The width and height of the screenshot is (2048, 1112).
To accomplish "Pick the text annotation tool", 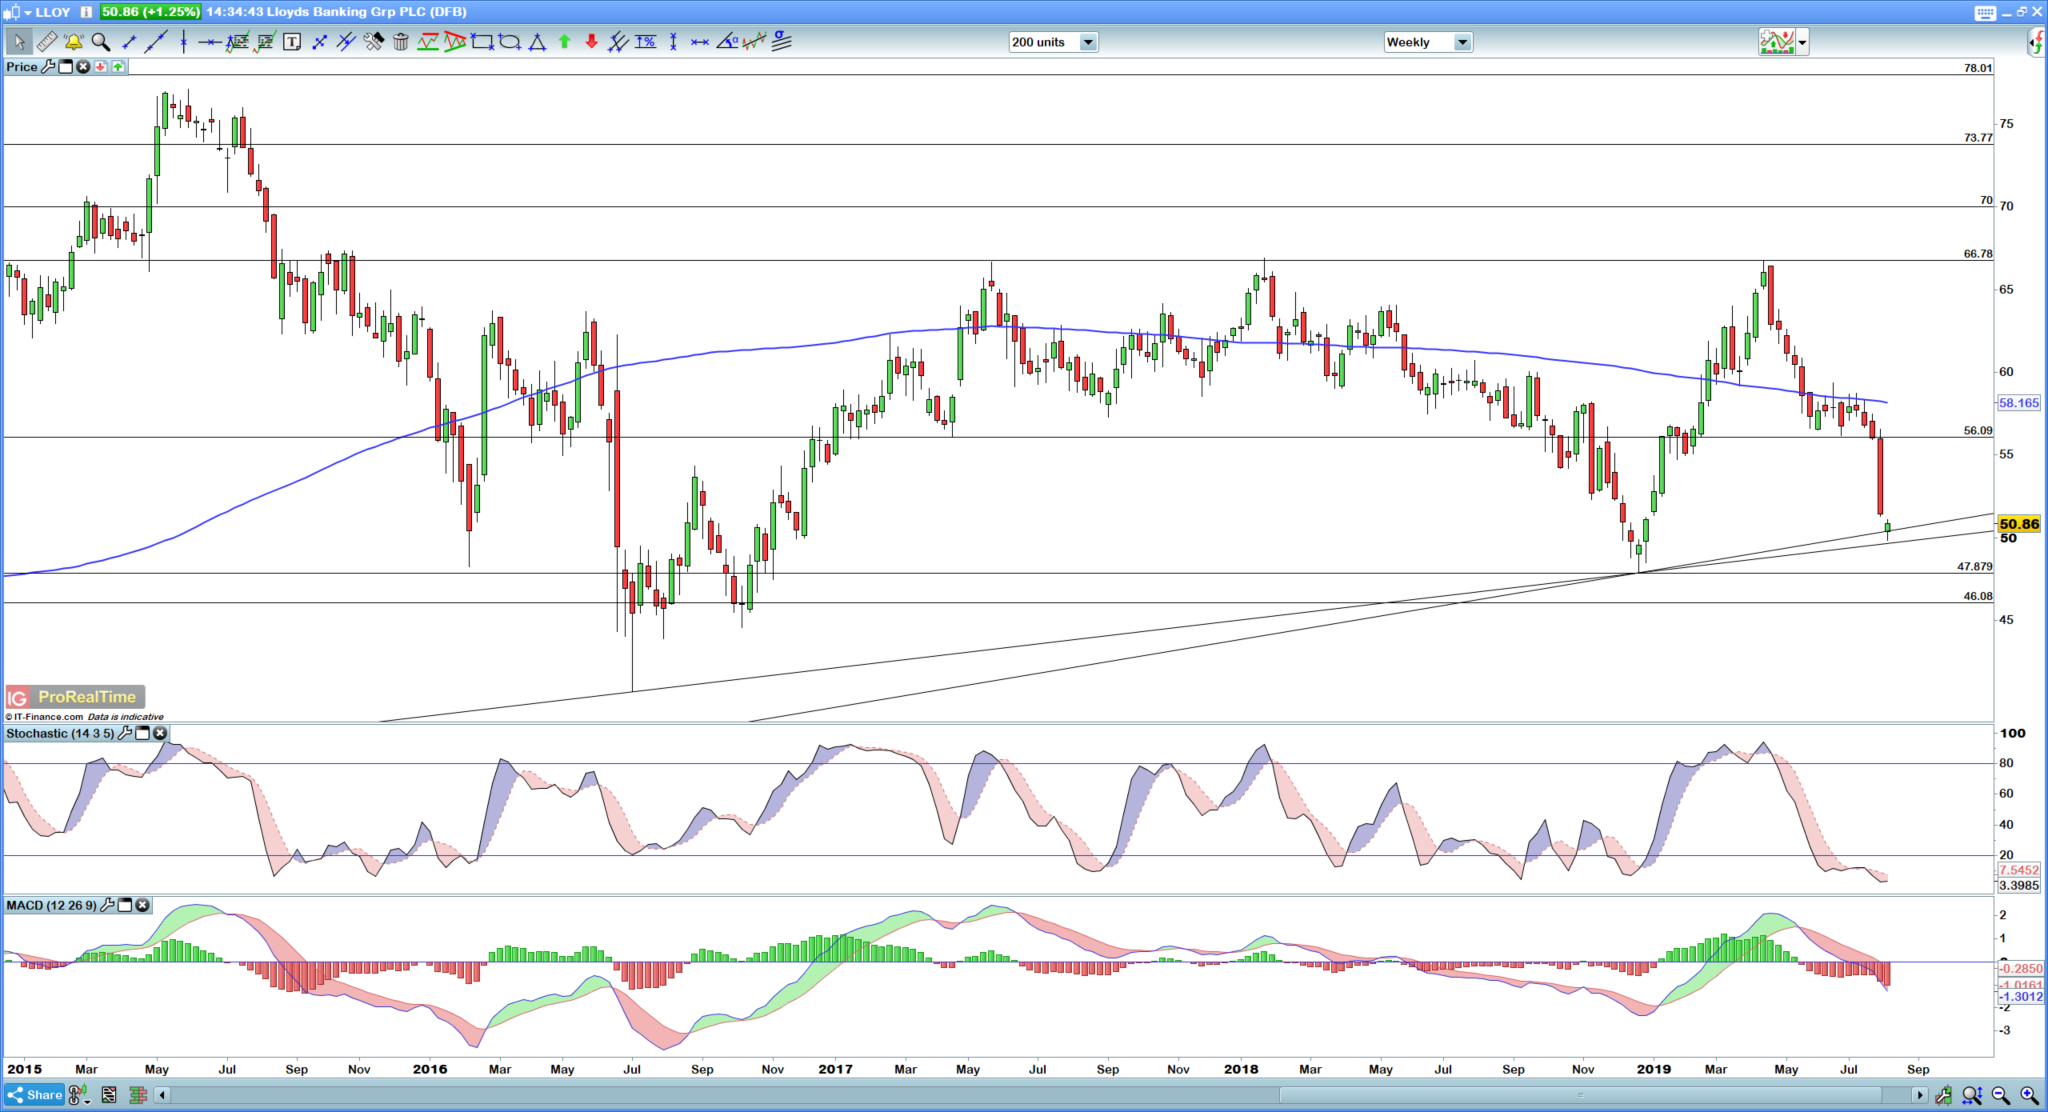I will point(292,42).
